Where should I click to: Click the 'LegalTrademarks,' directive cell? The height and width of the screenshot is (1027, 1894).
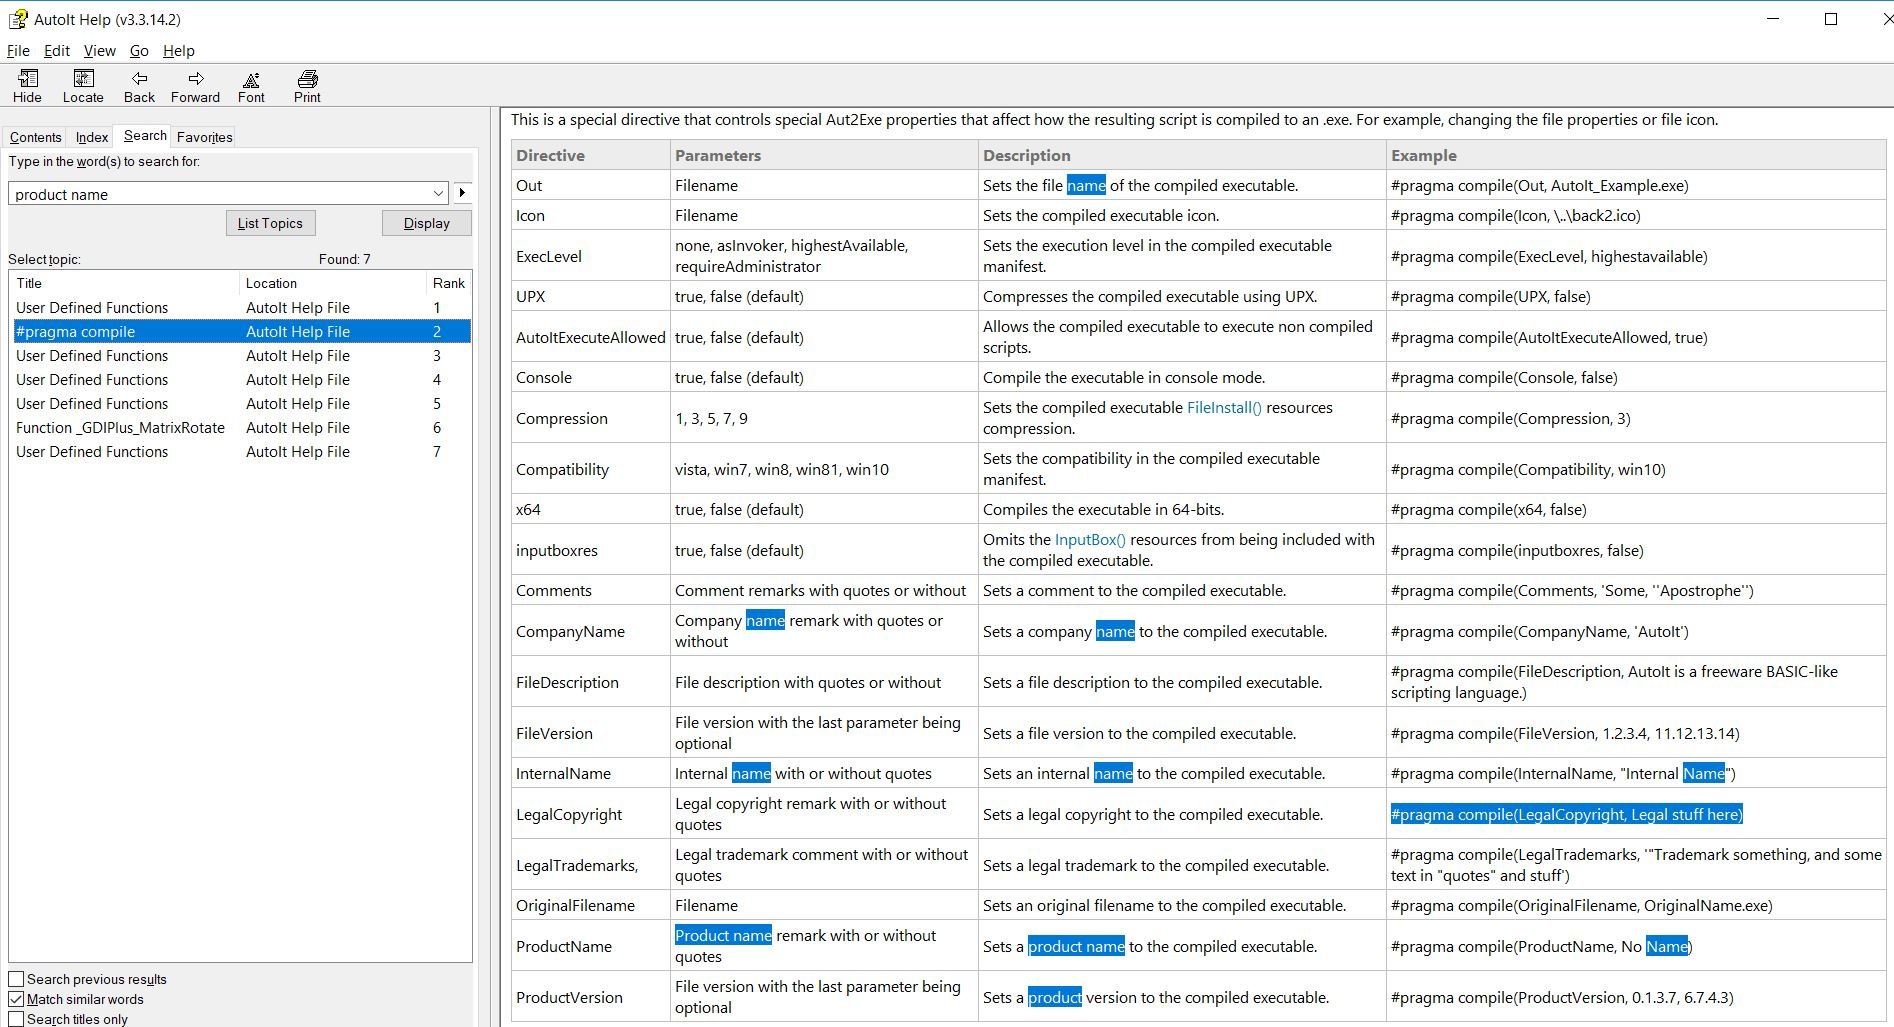pyautogui.click(x=590, y=866)
